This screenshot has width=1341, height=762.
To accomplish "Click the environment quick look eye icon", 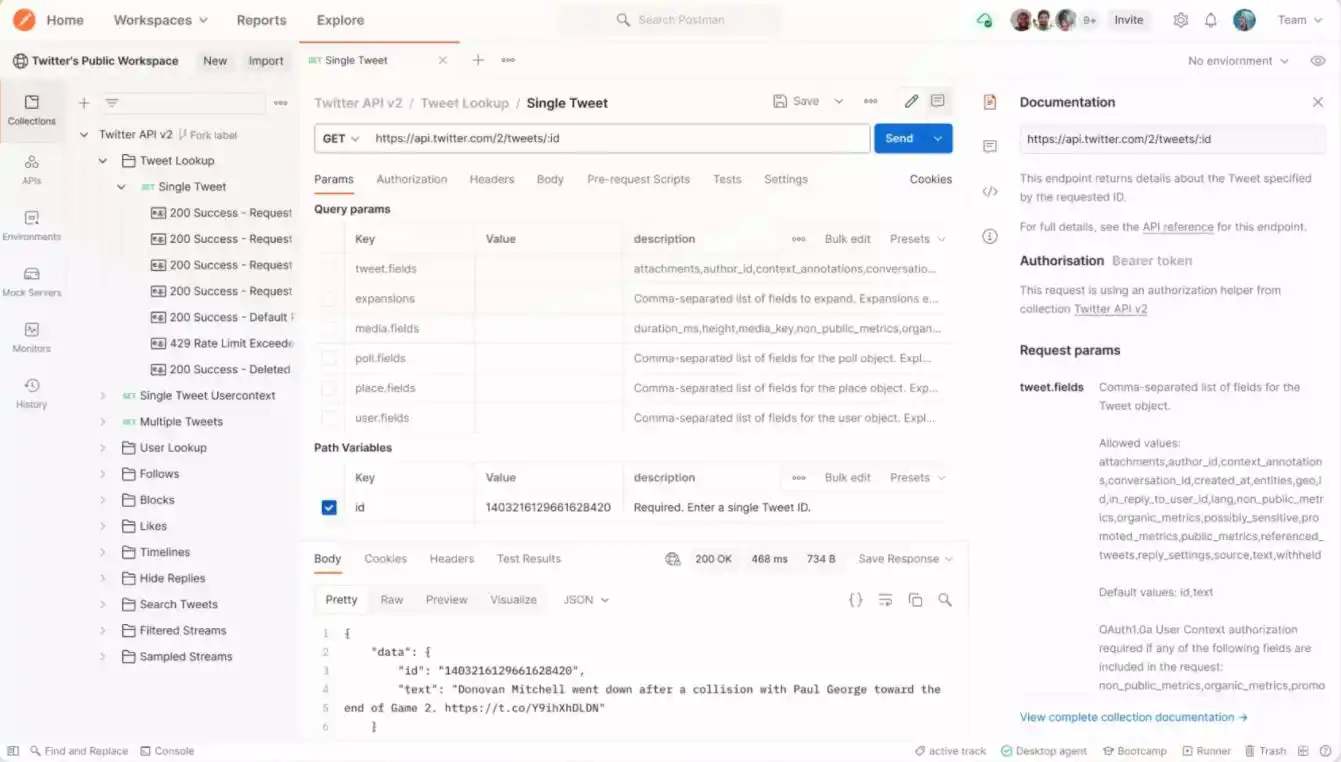I will (1318, 61).
